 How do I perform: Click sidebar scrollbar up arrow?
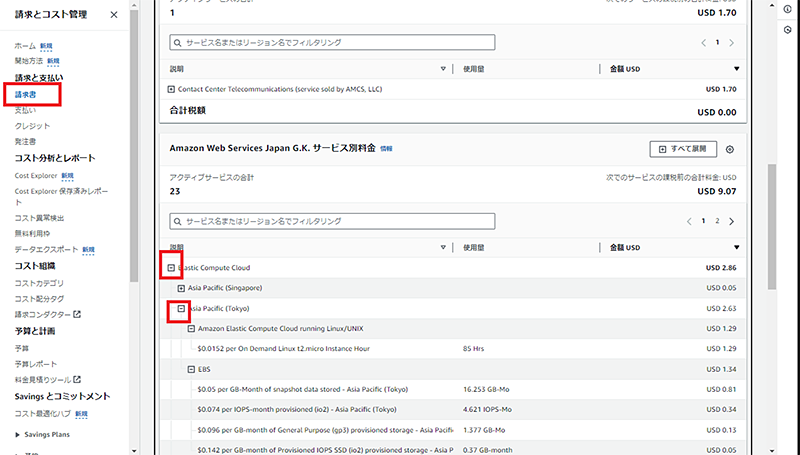[x=134, y=5]
